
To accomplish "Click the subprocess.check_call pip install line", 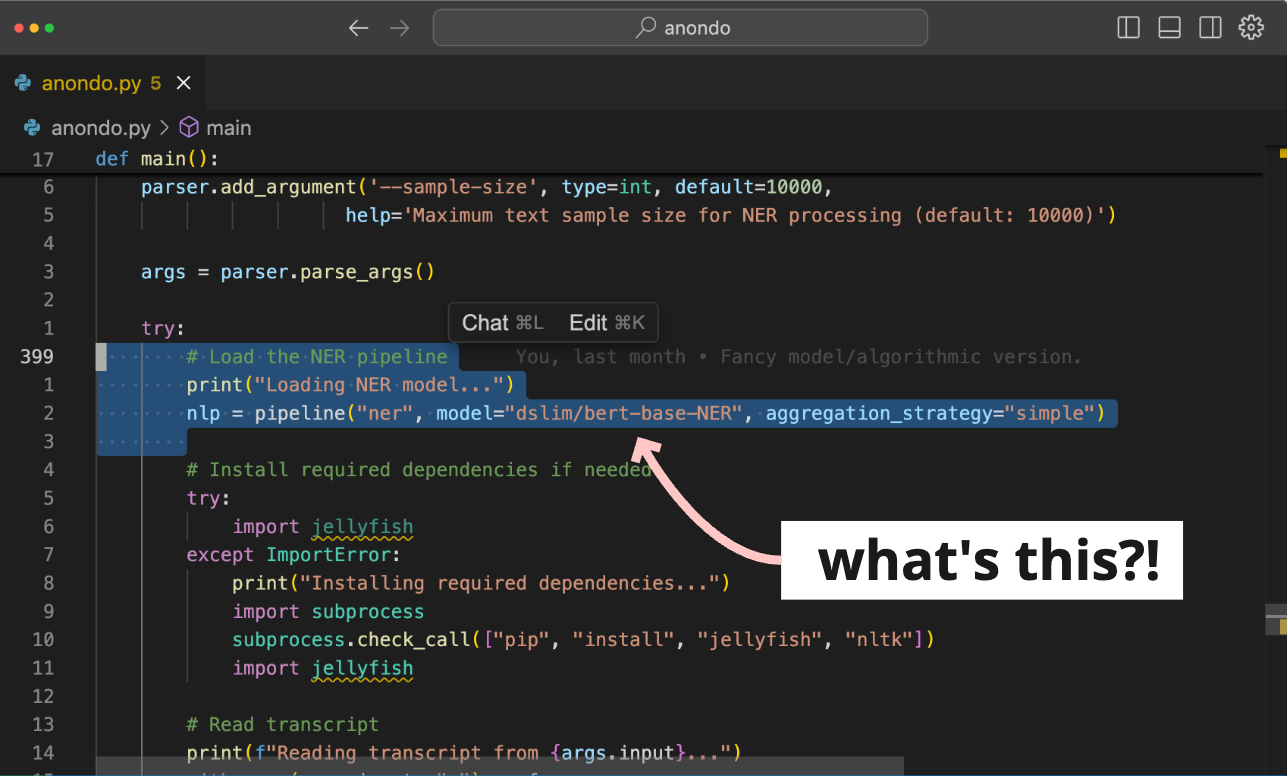I will [583, 640].
